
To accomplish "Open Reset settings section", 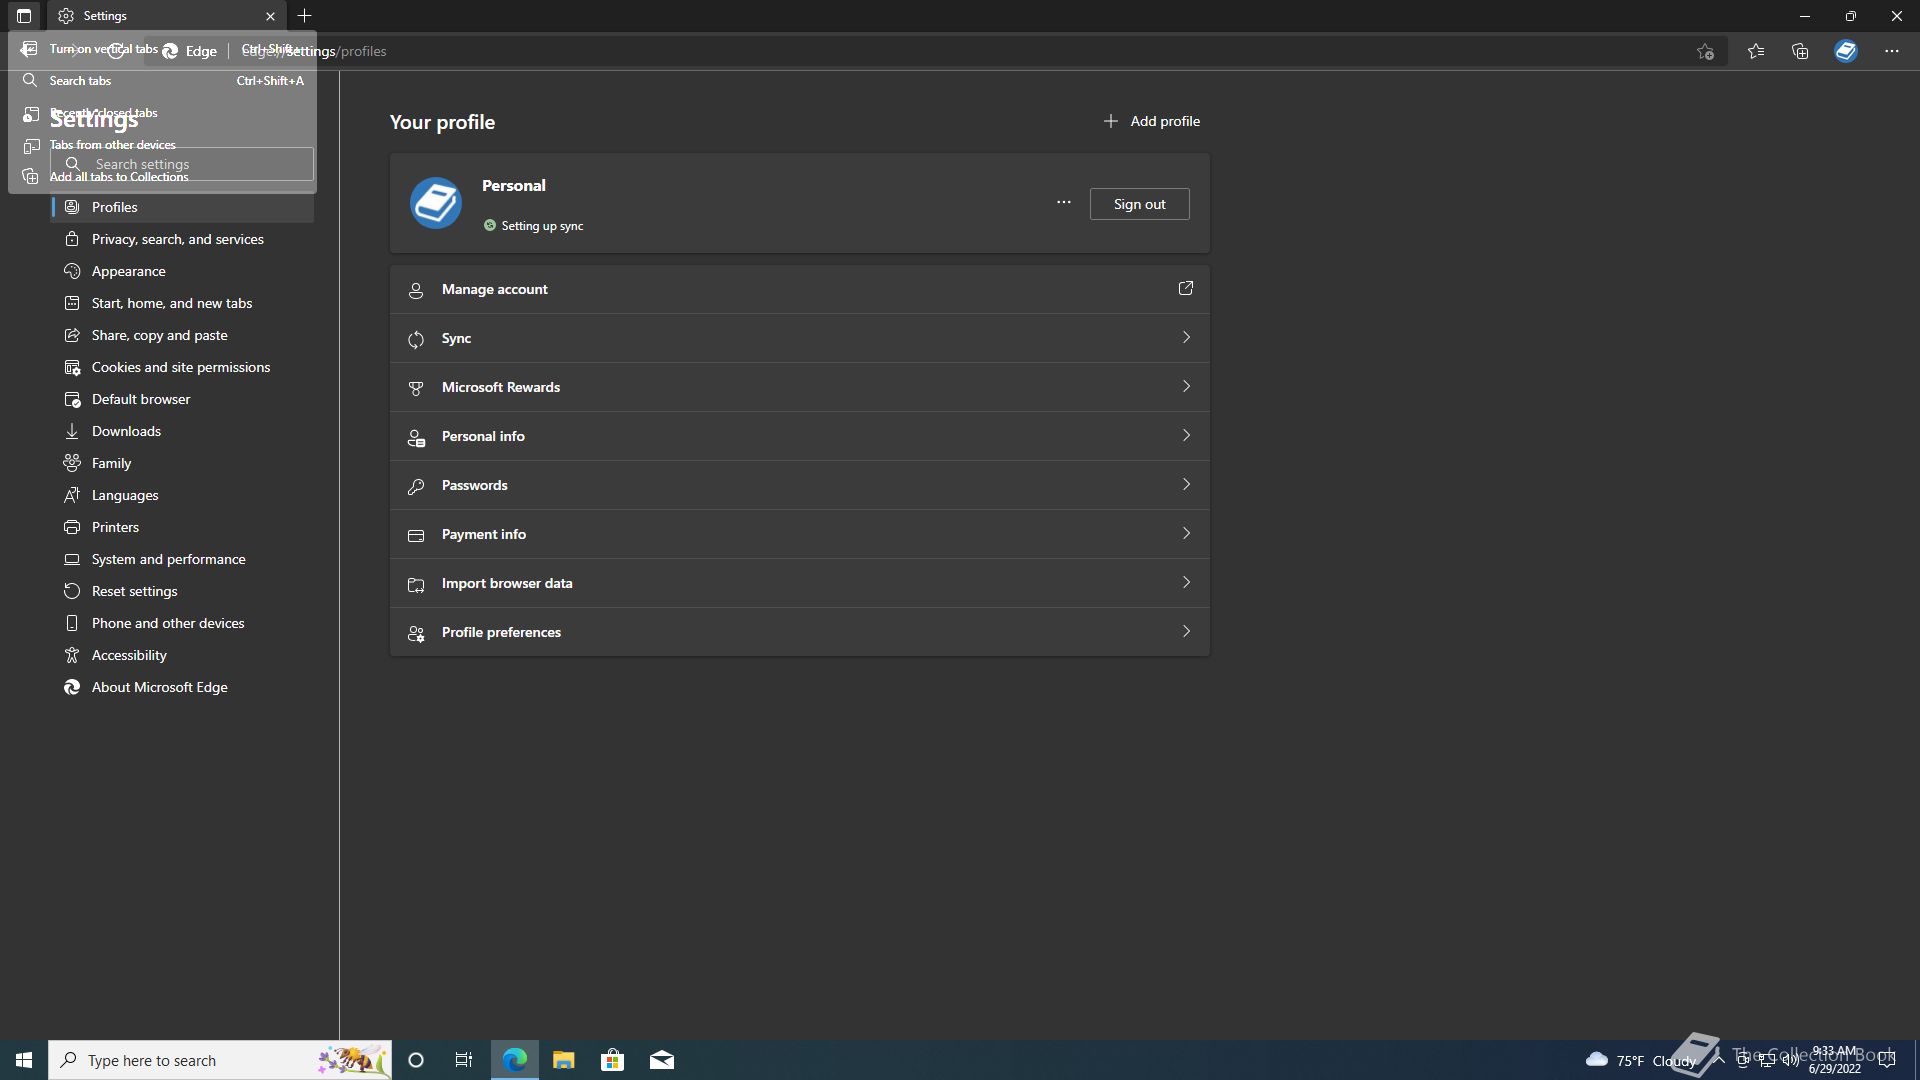I will (183, 591).
